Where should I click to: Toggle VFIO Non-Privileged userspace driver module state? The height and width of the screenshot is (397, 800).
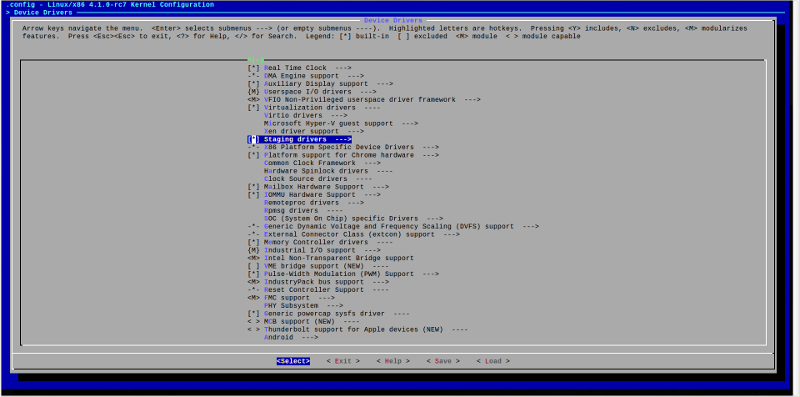coord(254,100)
